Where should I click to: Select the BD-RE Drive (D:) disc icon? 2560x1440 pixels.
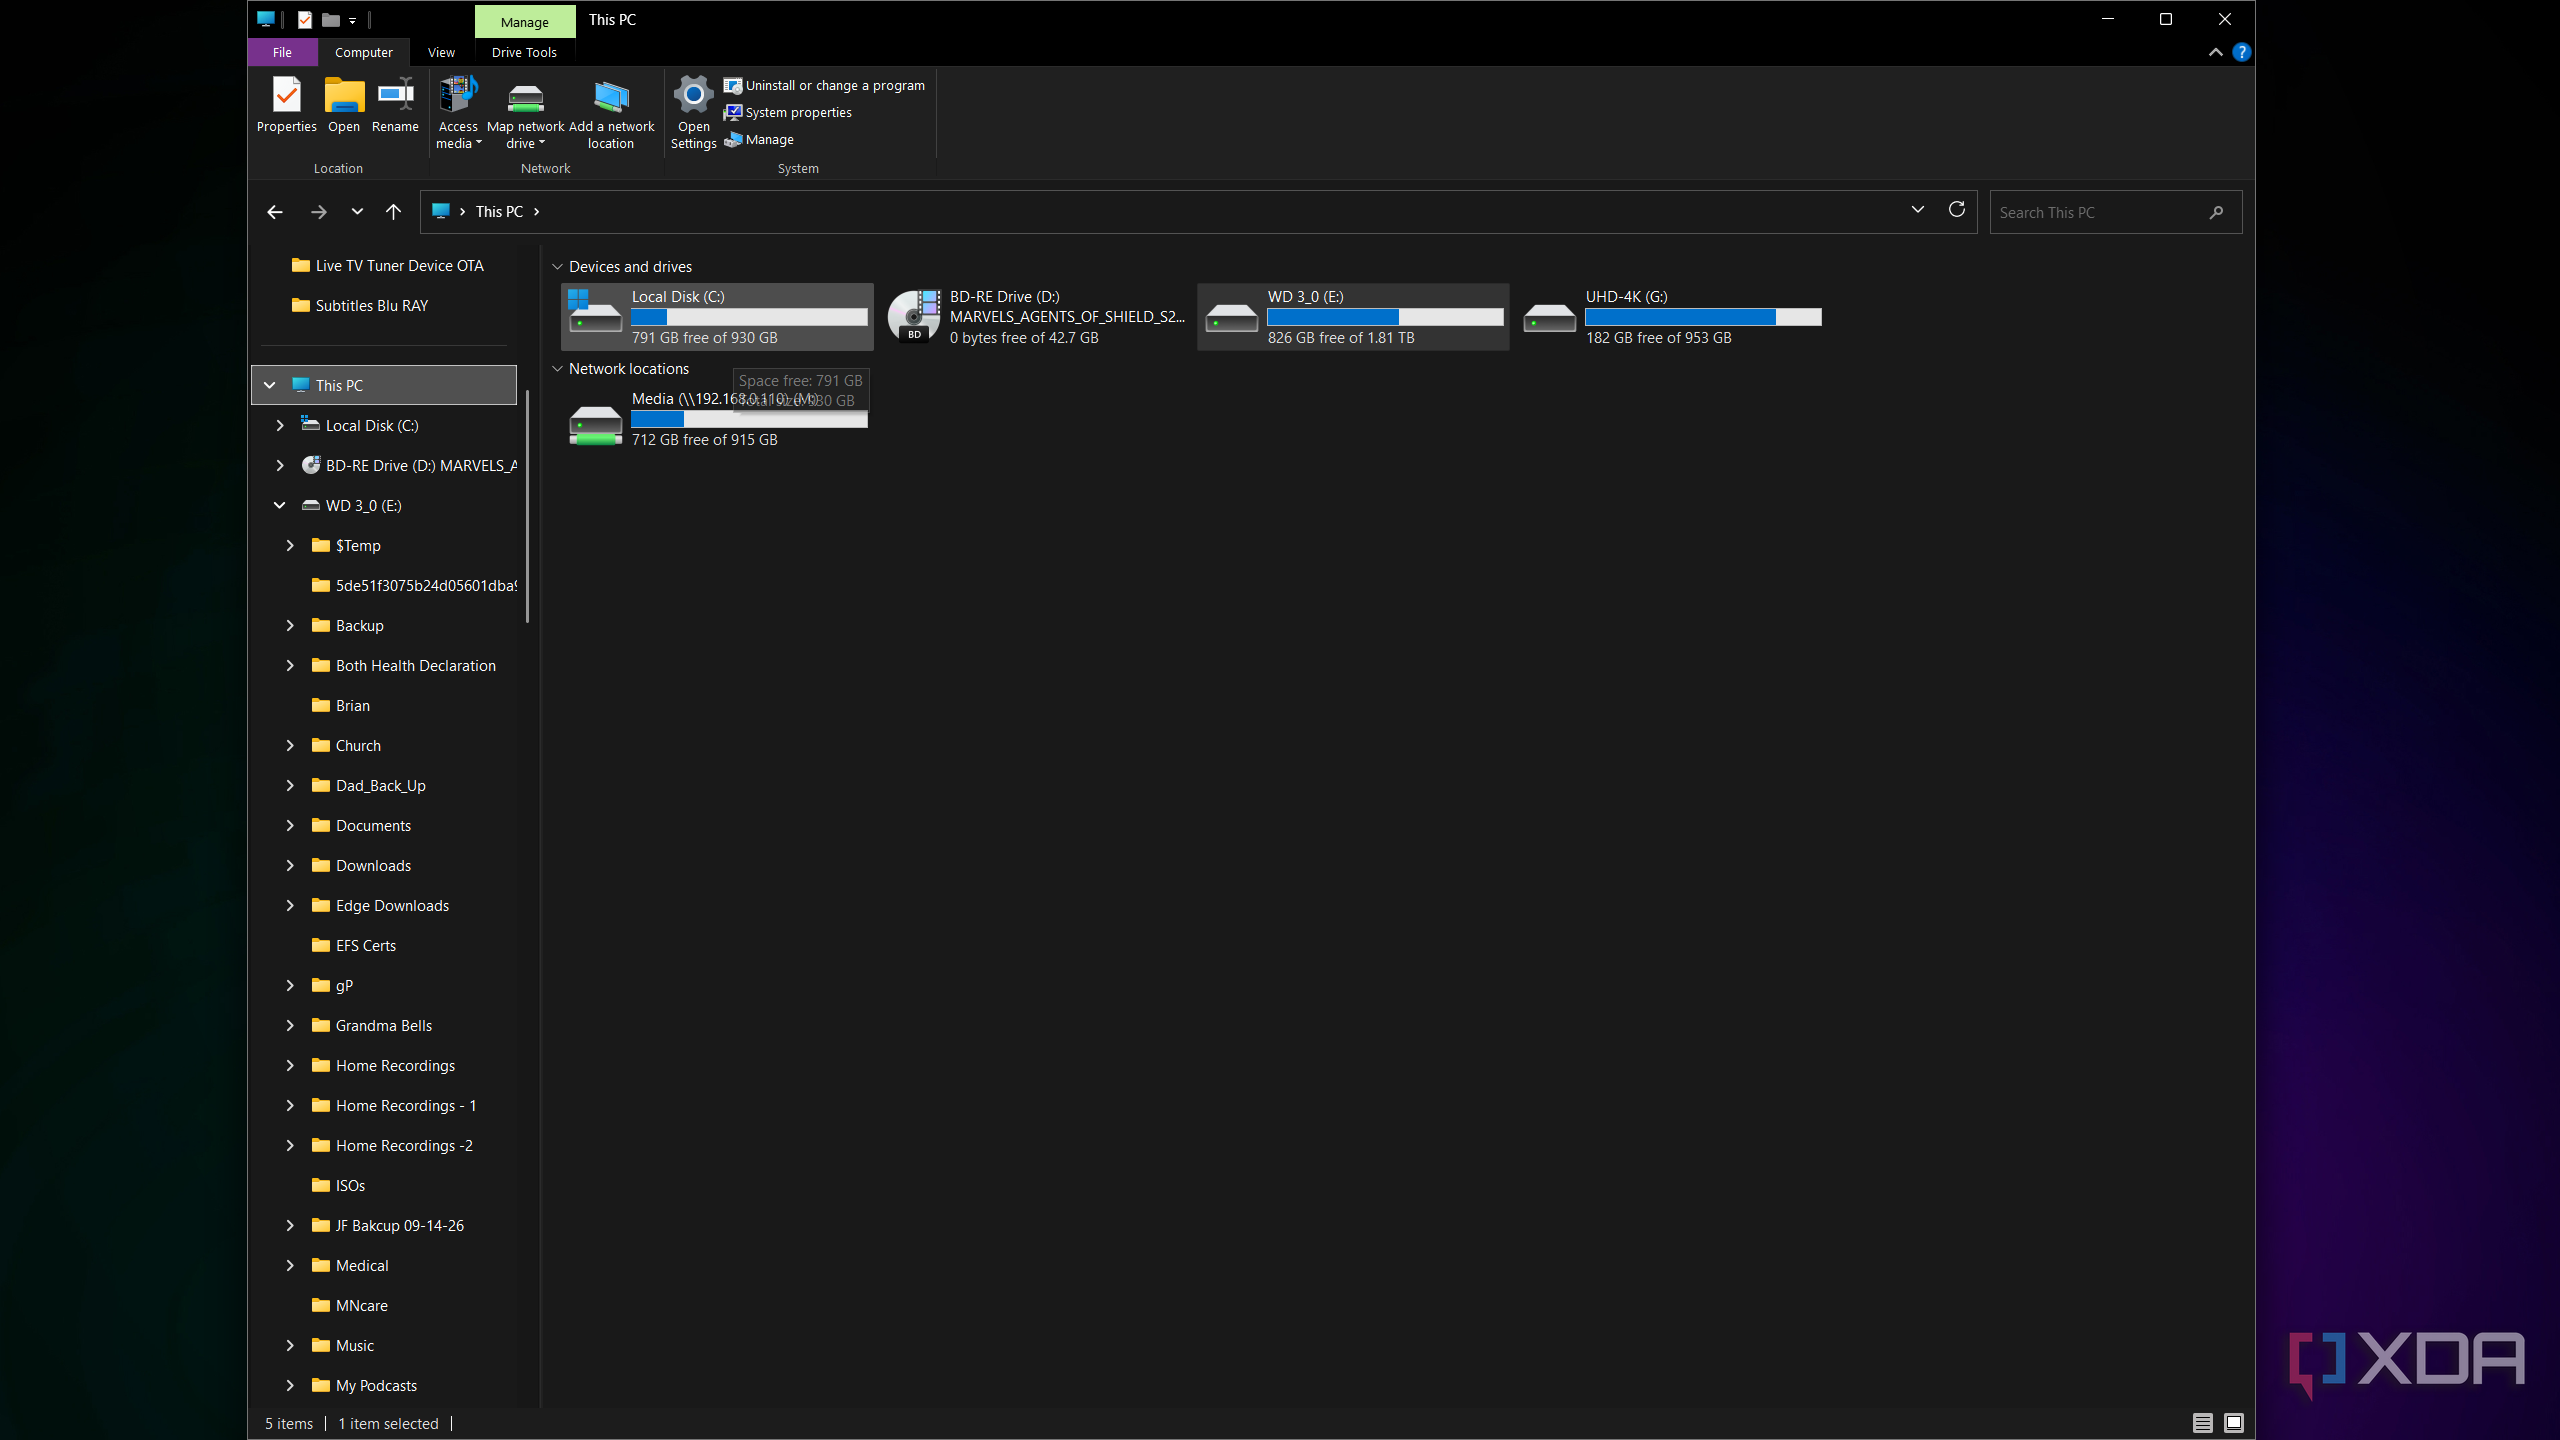pos(914,316)
